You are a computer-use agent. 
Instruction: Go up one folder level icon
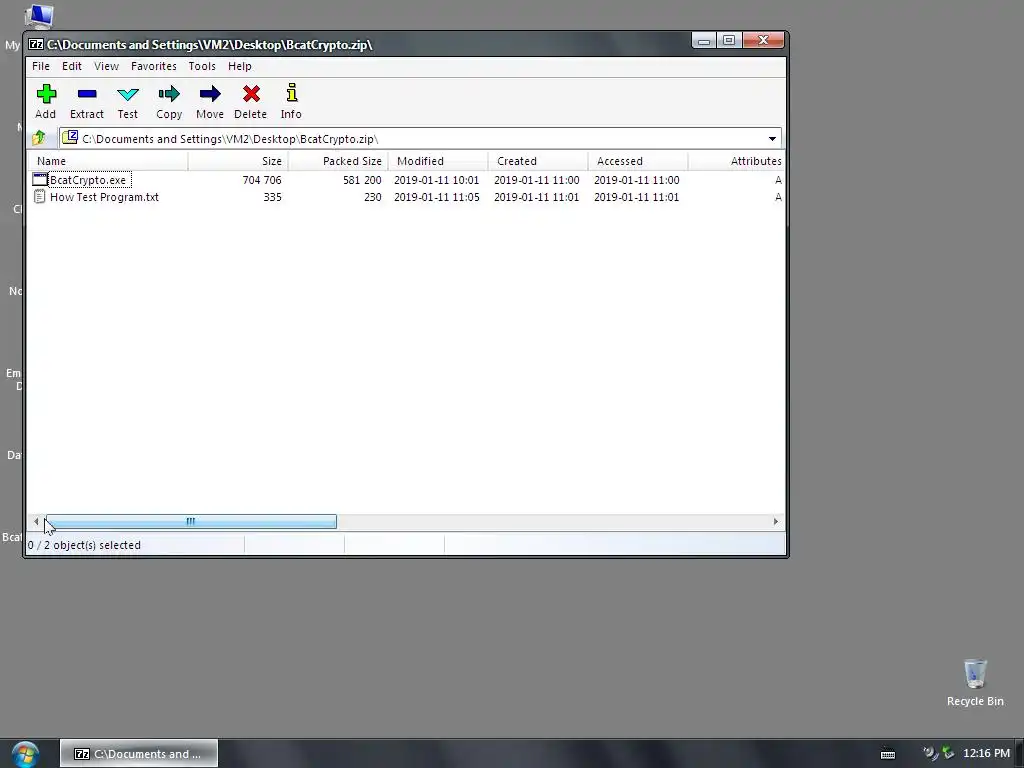pos(39,138)
